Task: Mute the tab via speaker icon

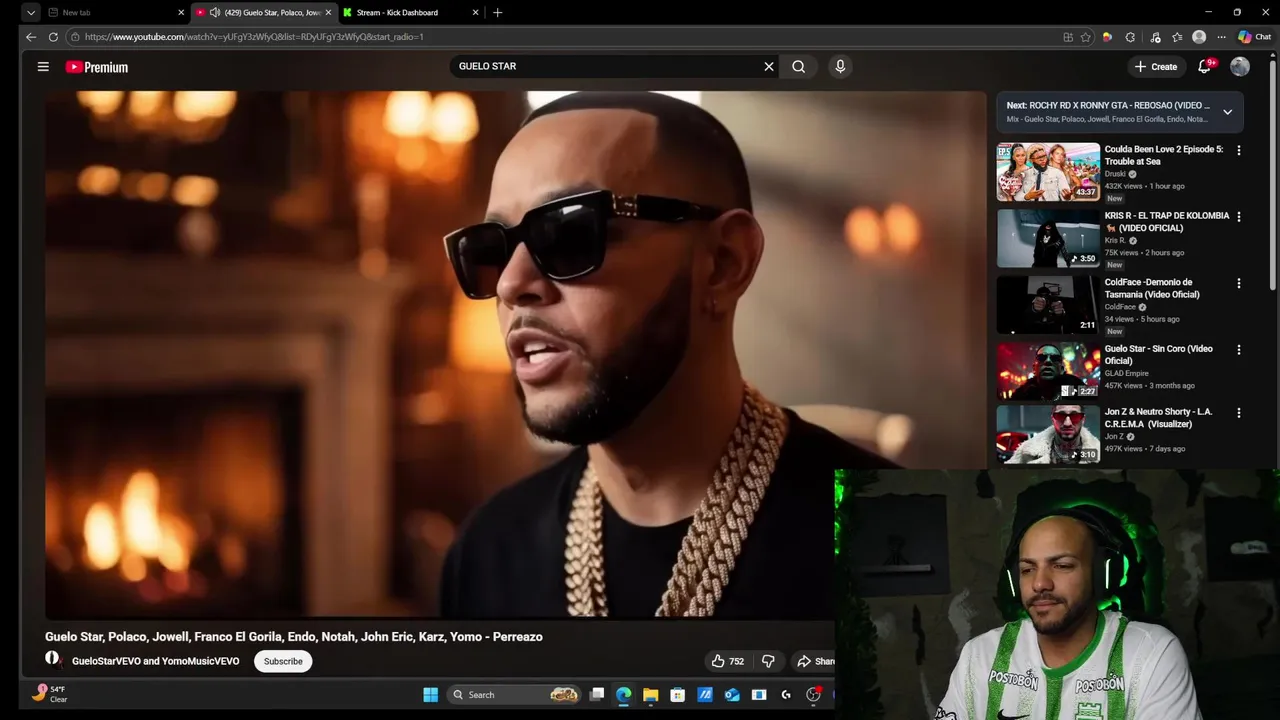Action: pyautogui.click(x=215, y=13)
